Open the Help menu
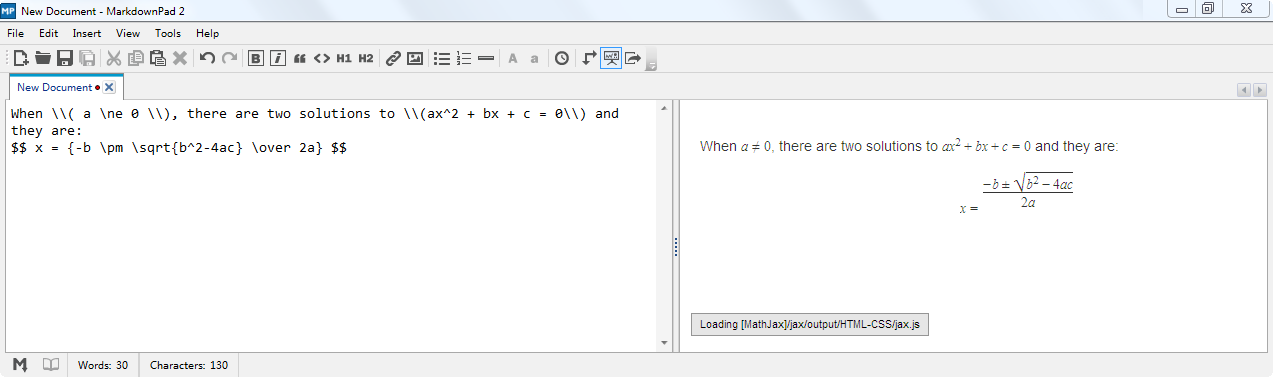Screen dimensions: 1273x377 (208, 33)
